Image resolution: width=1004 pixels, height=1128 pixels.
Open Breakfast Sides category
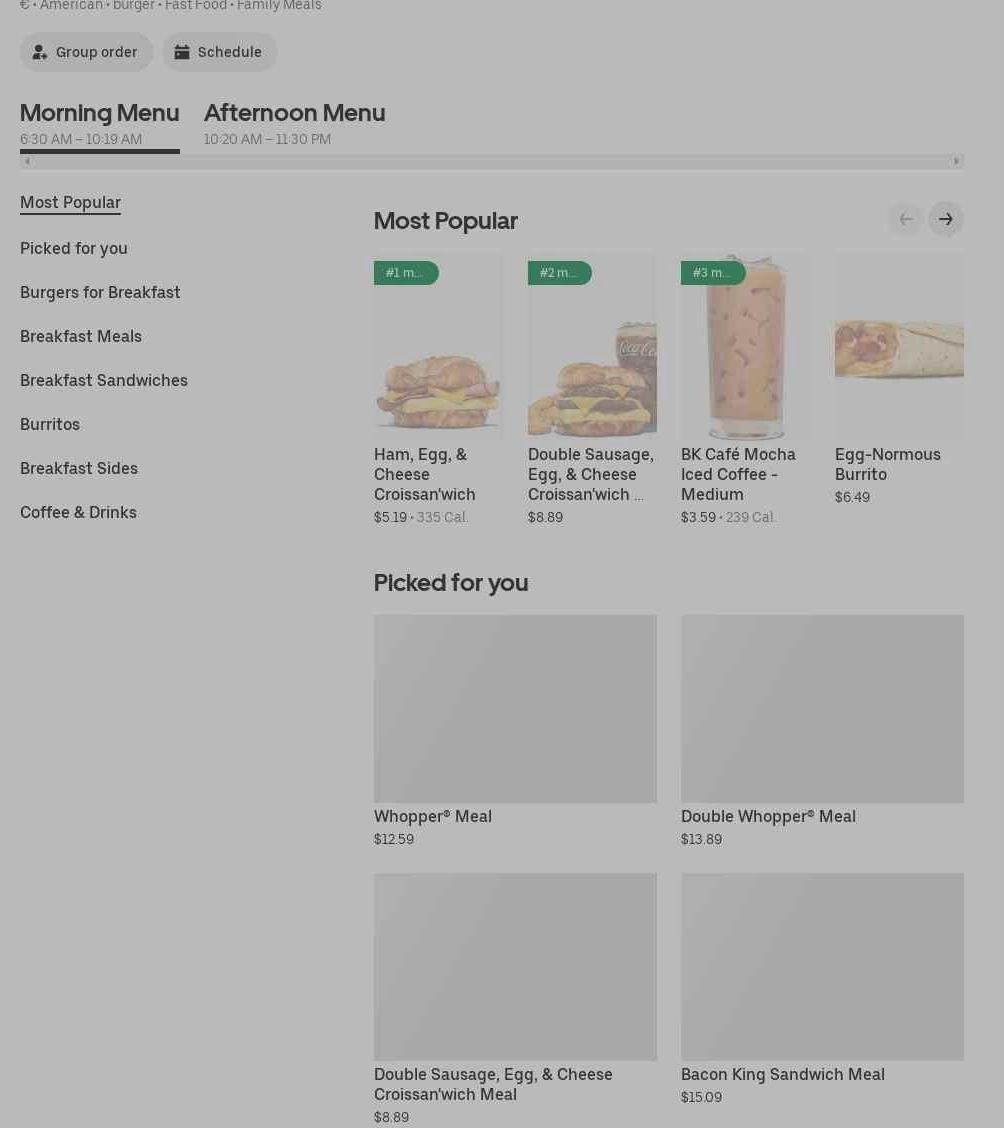coord(79,468)
